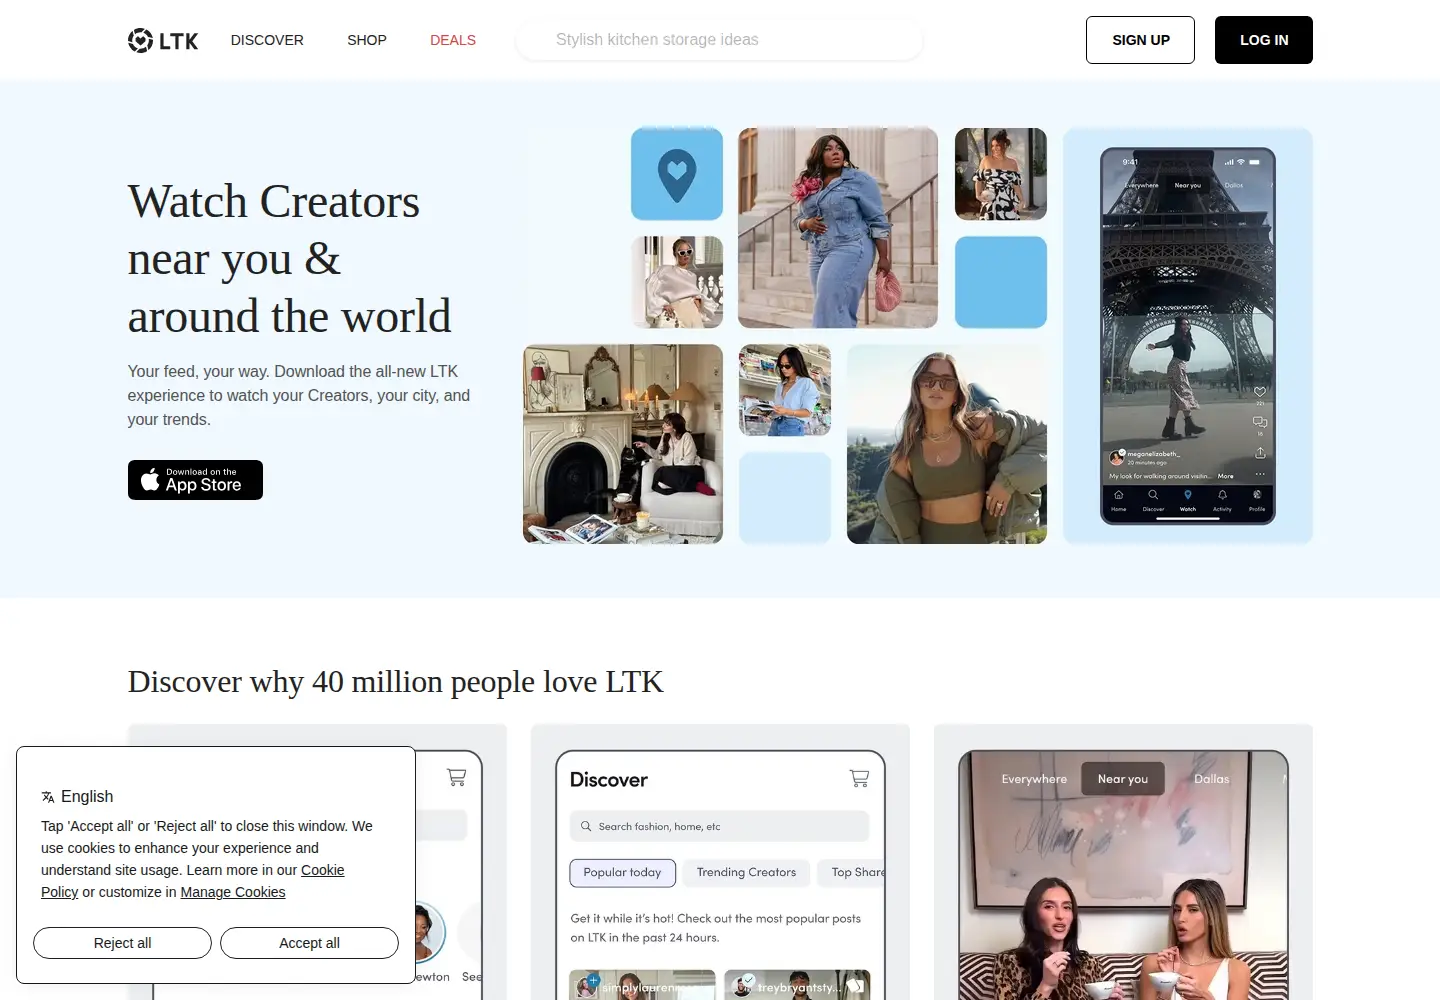Image resolution: width=1440 pixels, height=1000 pixels.
Task: Open the black-and-white dress creator photo
Action: click(x=1001, y=174)
